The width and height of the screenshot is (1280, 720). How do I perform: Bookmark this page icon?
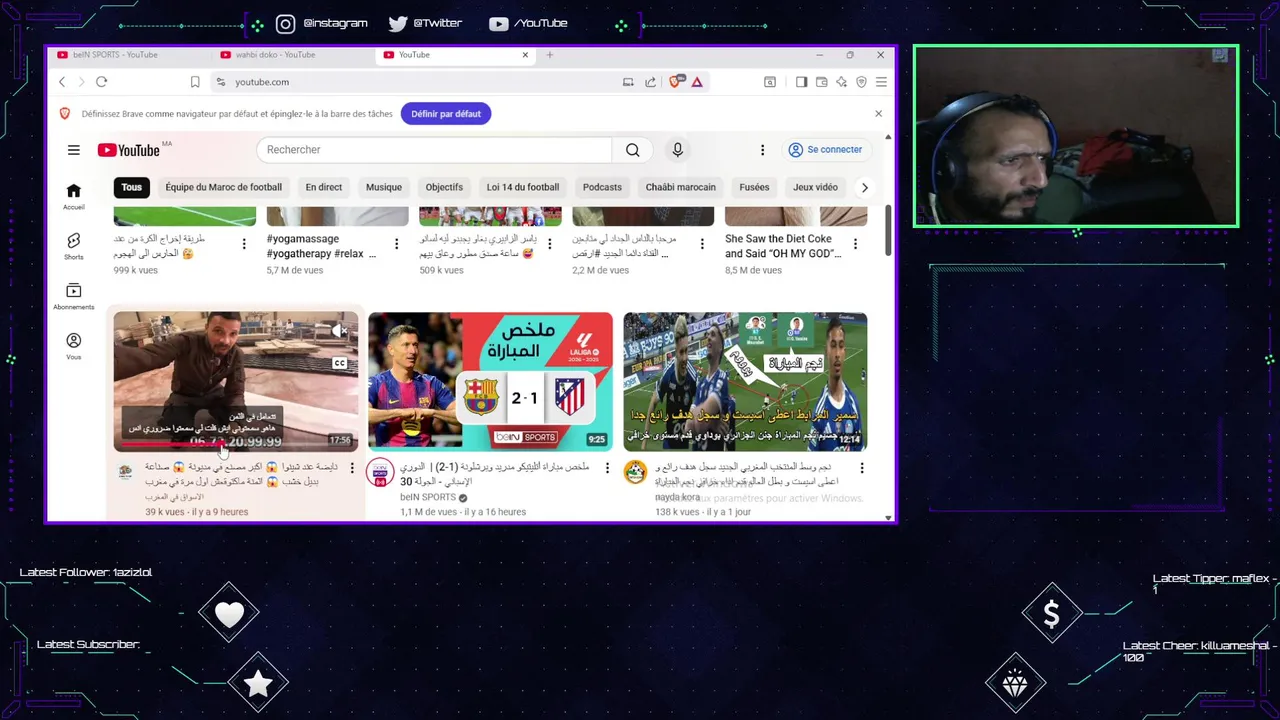(195, 82)
